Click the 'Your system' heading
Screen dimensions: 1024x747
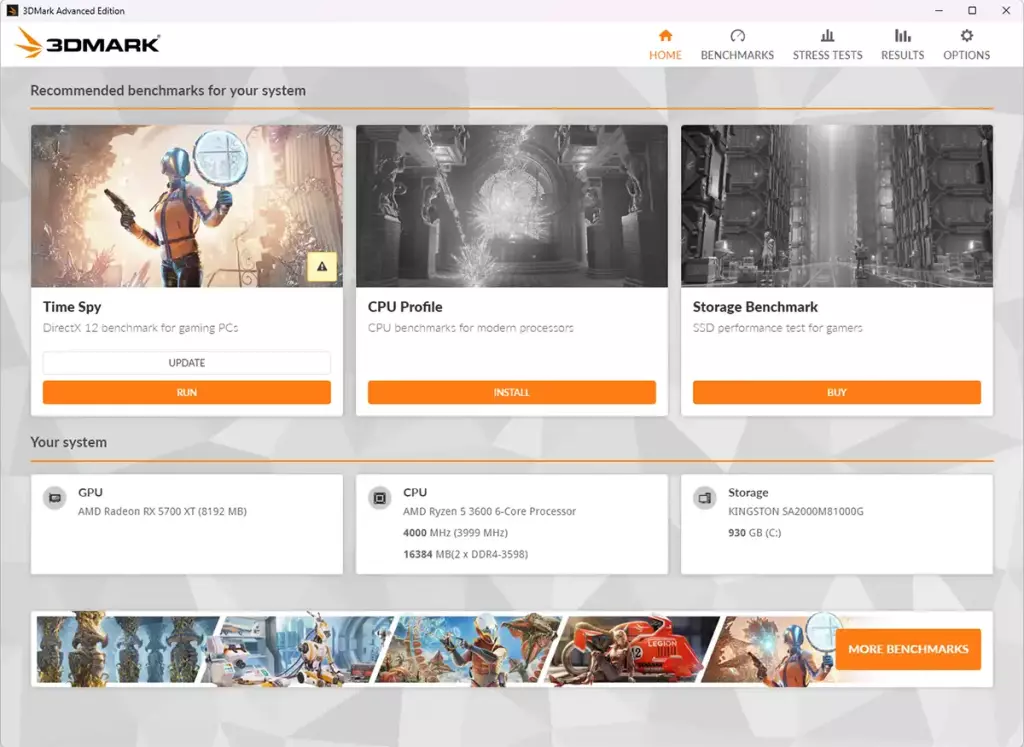[x=69, y=442]
